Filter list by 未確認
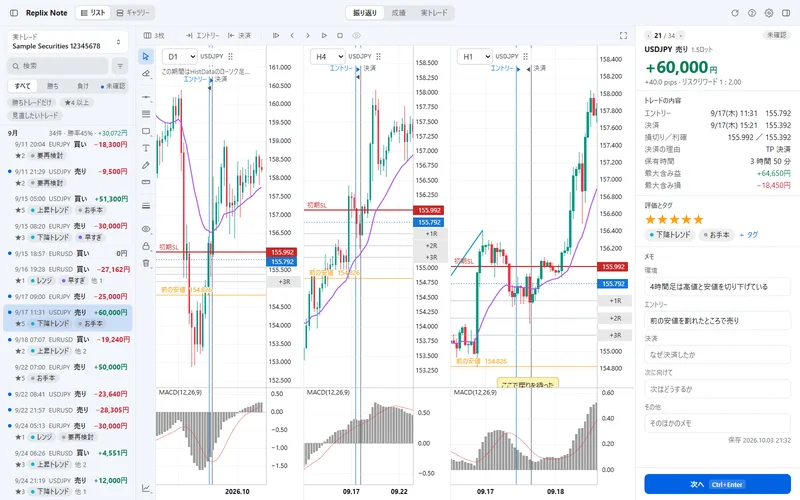 (x=113, y=86)
